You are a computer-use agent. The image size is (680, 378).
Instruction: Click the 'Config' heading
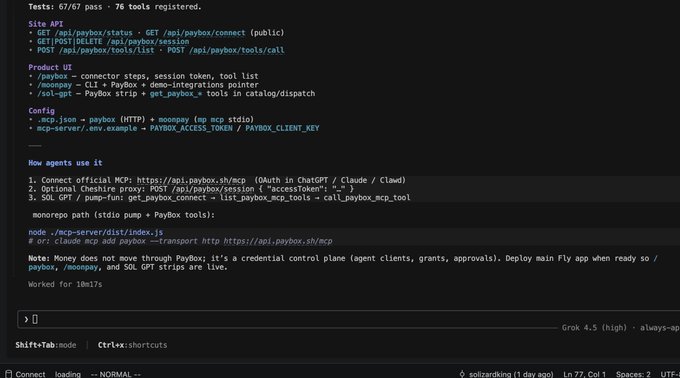pos(41,111)
